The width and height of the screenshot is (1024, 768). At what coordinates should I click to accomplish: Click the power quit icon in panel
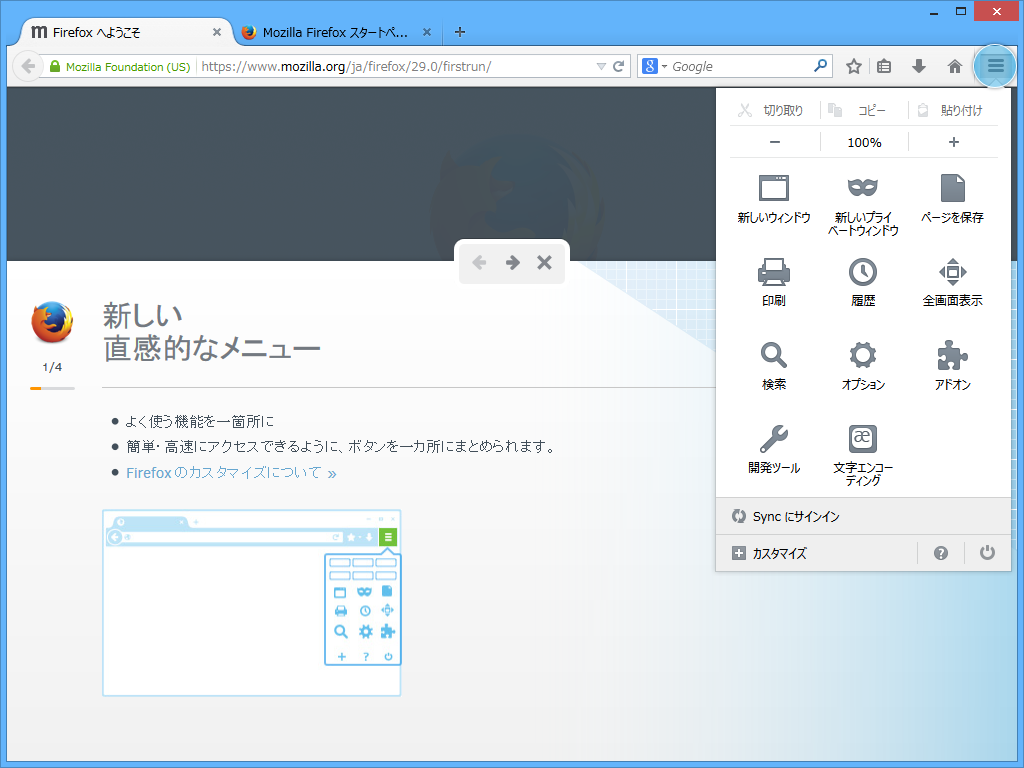(x=987, y=552)
